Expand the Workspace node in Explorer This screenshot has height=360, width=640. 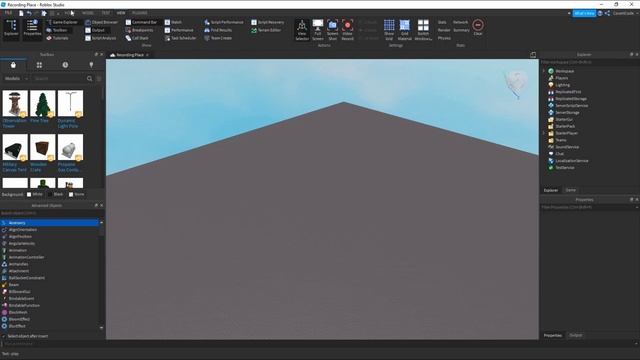pyautogui.click(x=544, y=71)
